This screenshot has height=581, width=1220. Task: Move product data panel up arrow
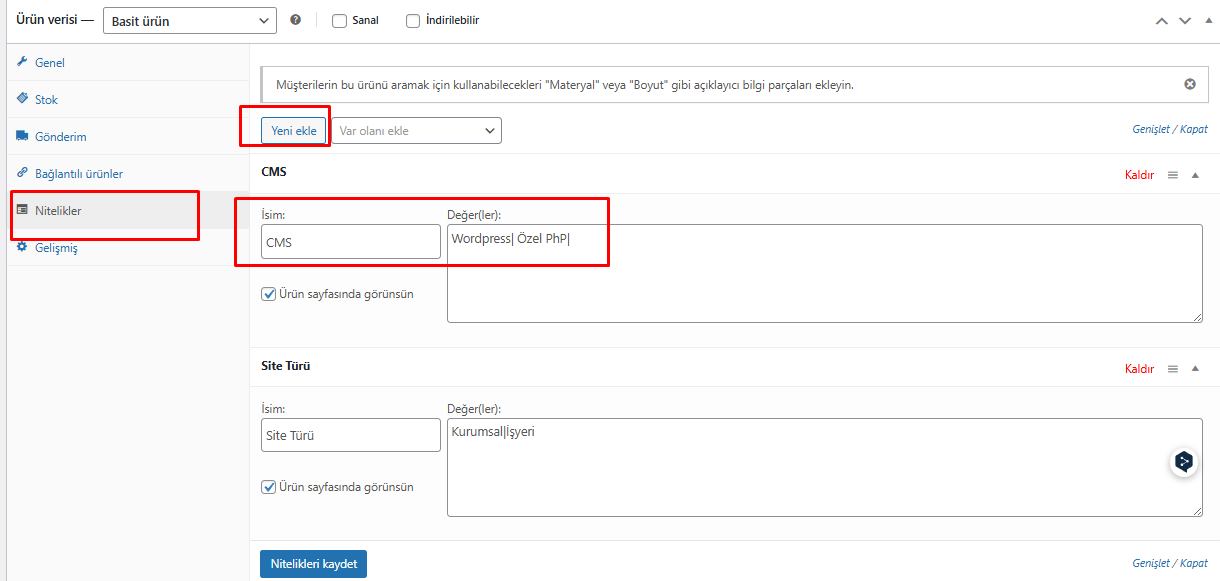coord(1162,21)
